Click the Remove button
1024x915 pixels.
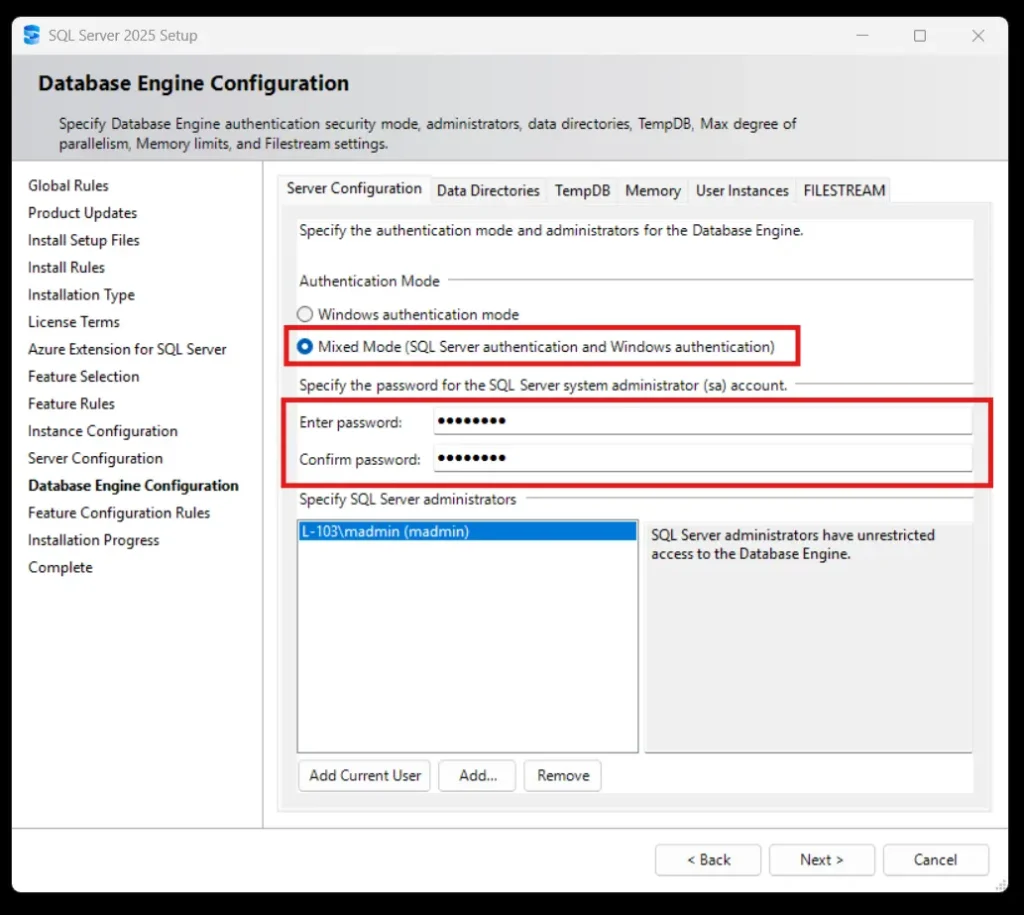tap(562, 775)
